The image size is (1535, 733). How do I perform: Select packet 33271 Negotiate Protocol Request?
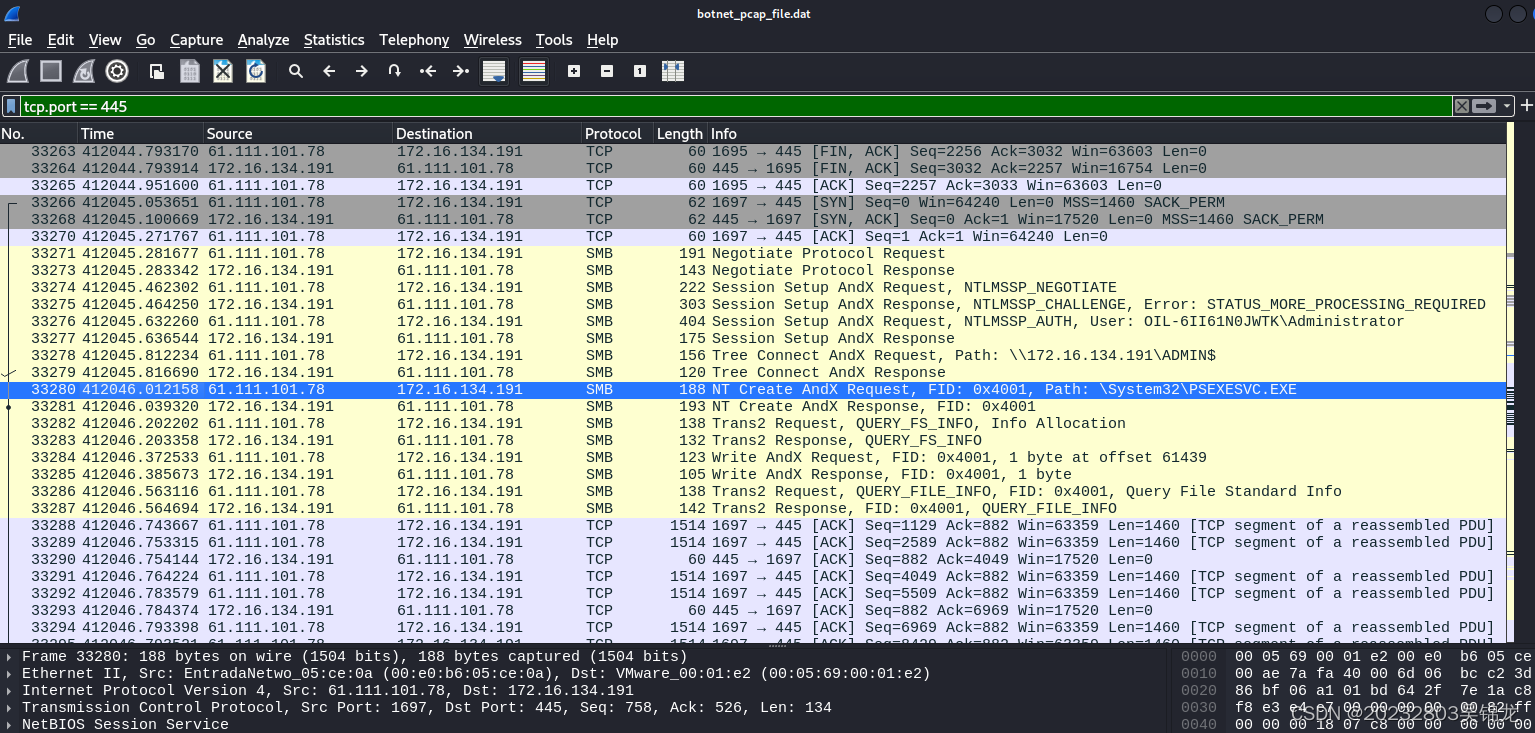(753, 253)
